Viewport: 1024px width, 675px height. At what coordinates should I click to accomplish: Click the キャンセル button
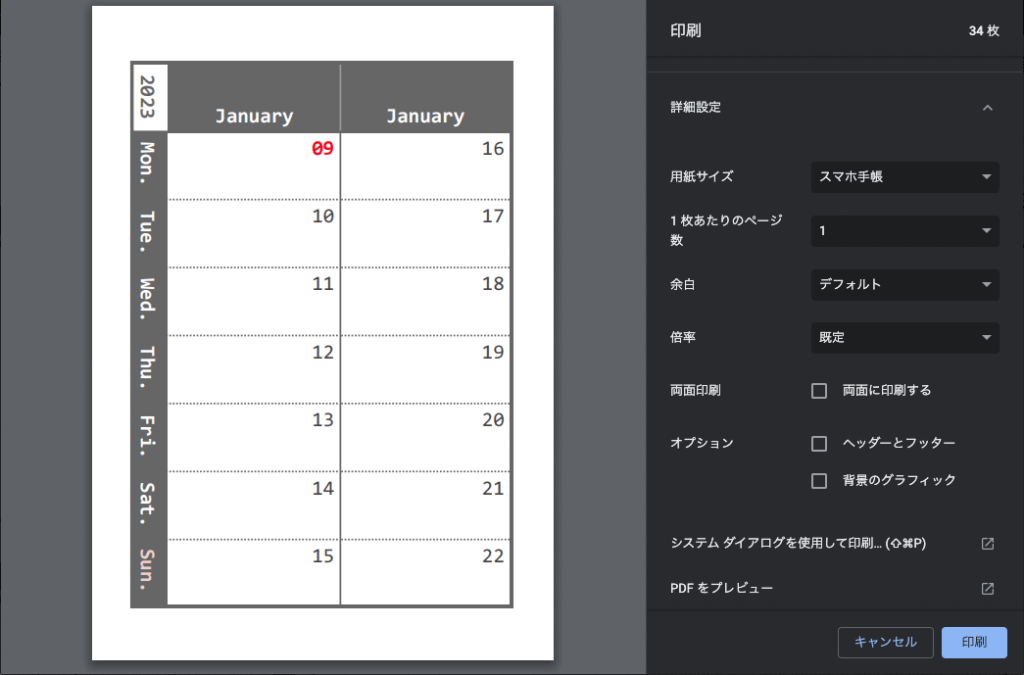click(884, 643)
